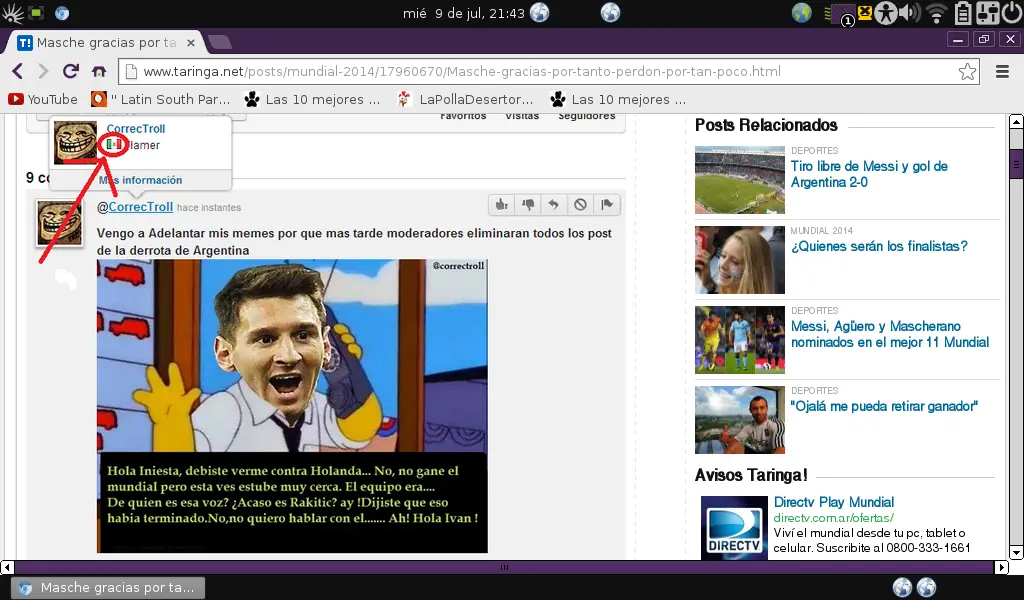Viewport: 1024px width, 600px height.
Task: Go back to the previous page
Action: pyautogui.click(x=18, y=71)
